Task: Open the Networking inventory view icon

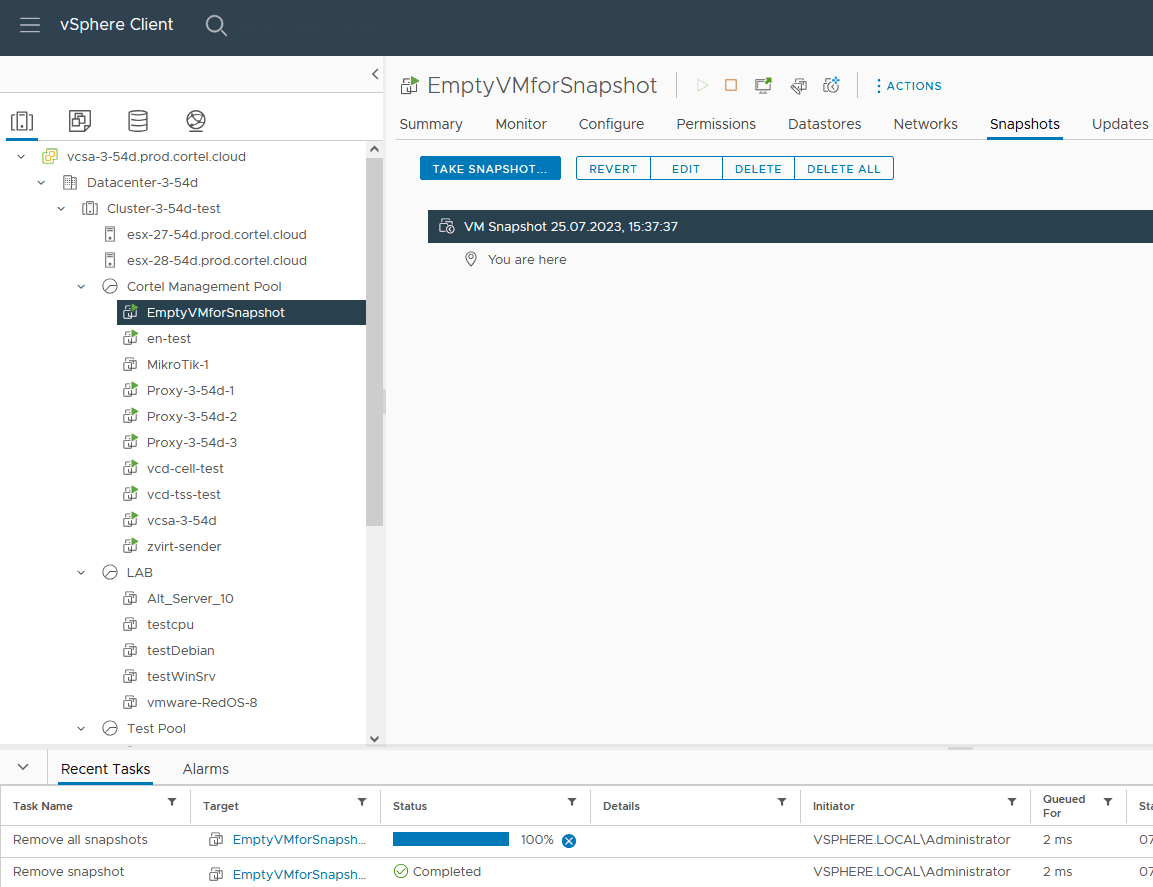Action: (196, 121)
